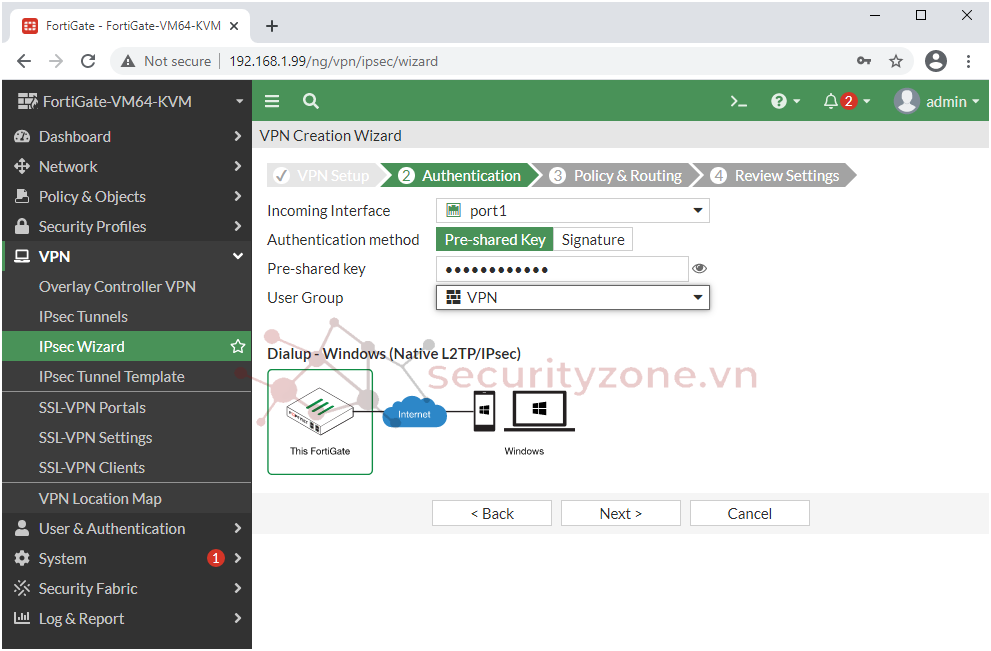Open the CLI console icon
The width and height of the screenshot is (991, 651).
739,101
